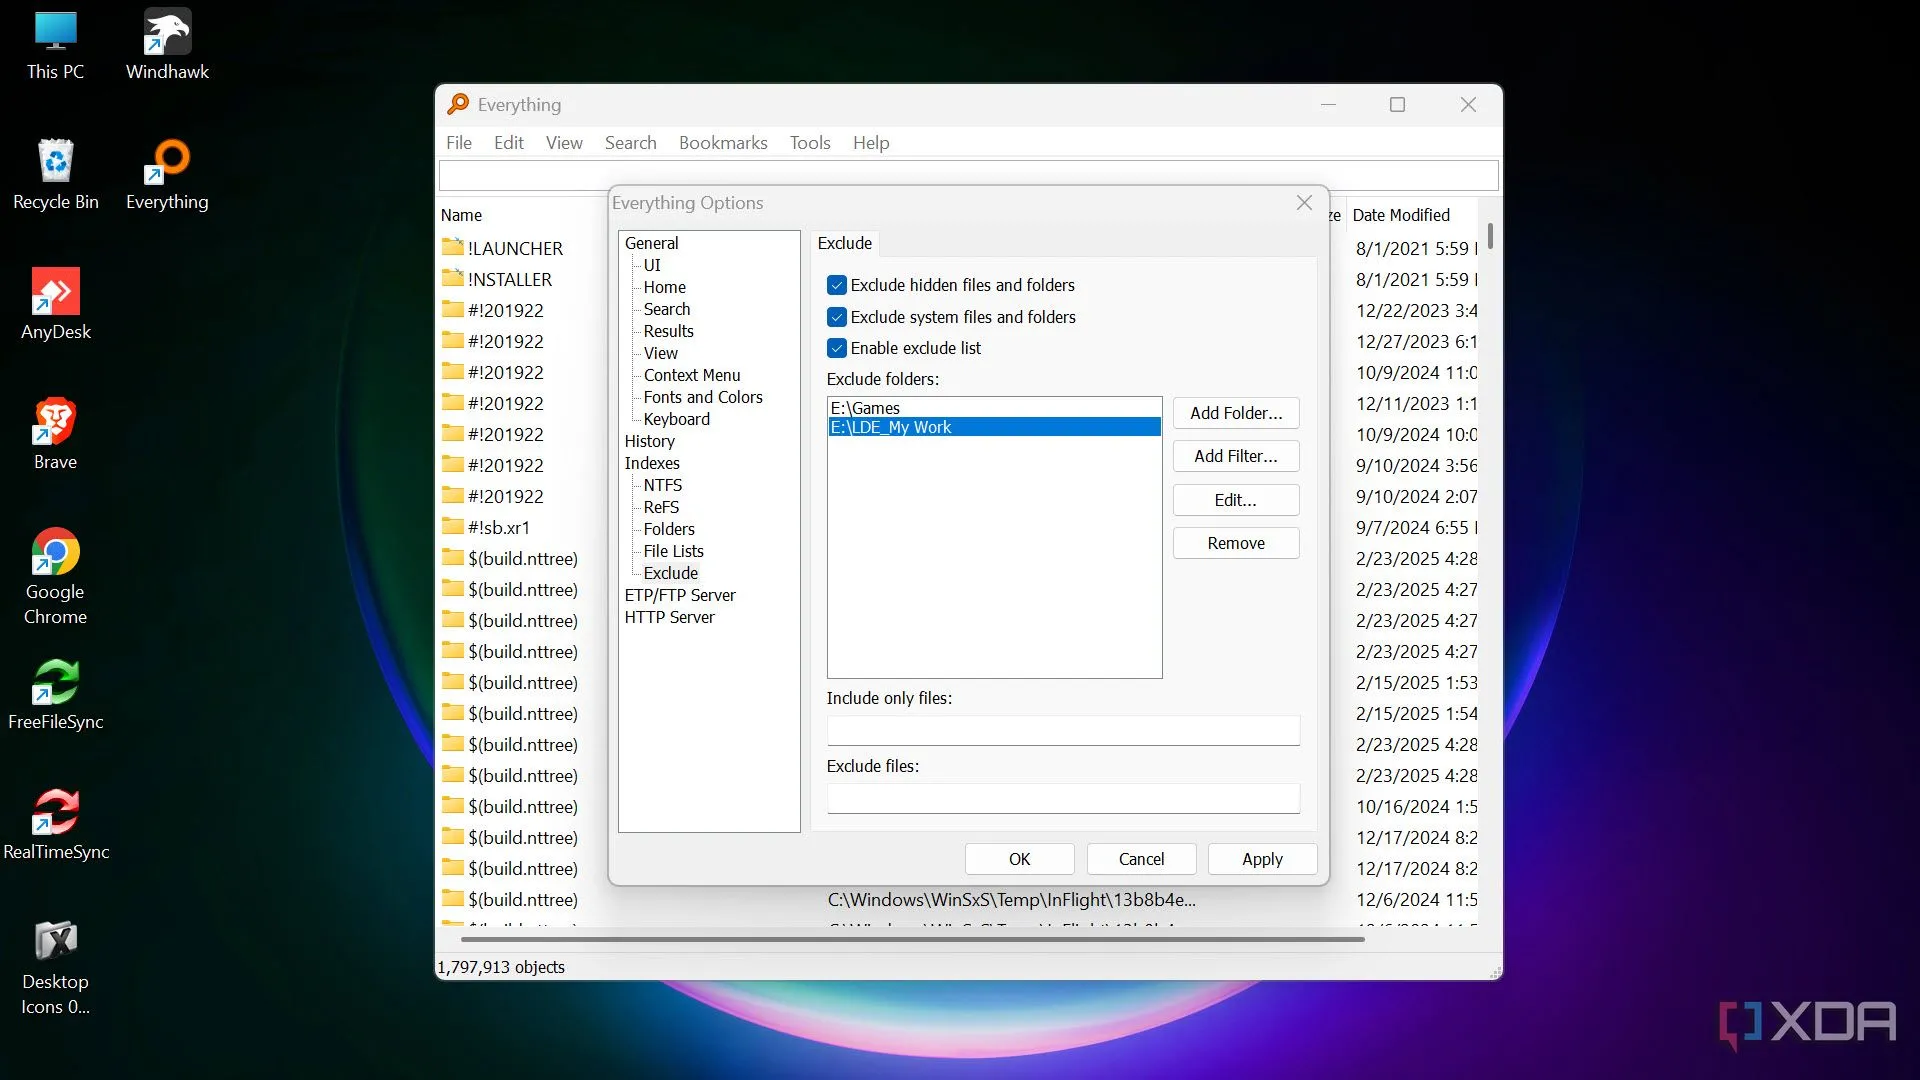Click the 1,797,913 objects status text
This screenshot has height=1080, width=1920.
coord(500,967)
